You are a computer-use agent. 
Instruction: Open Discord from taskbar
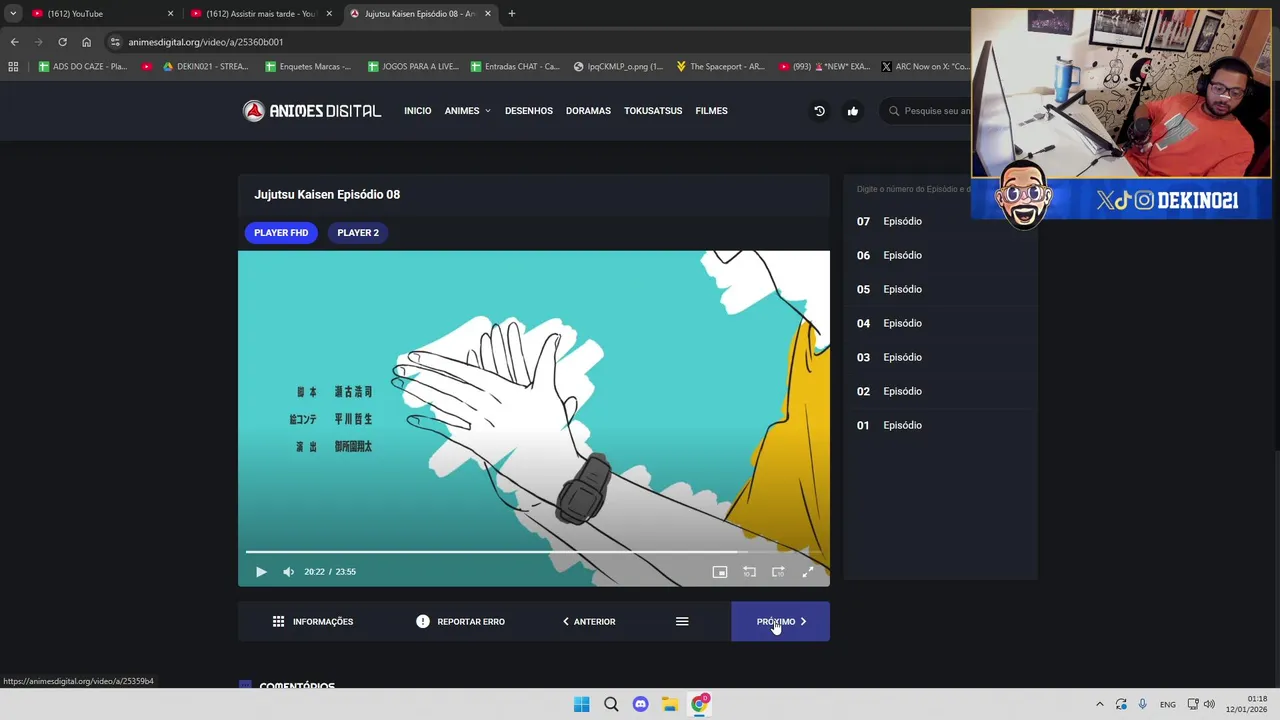640,704
